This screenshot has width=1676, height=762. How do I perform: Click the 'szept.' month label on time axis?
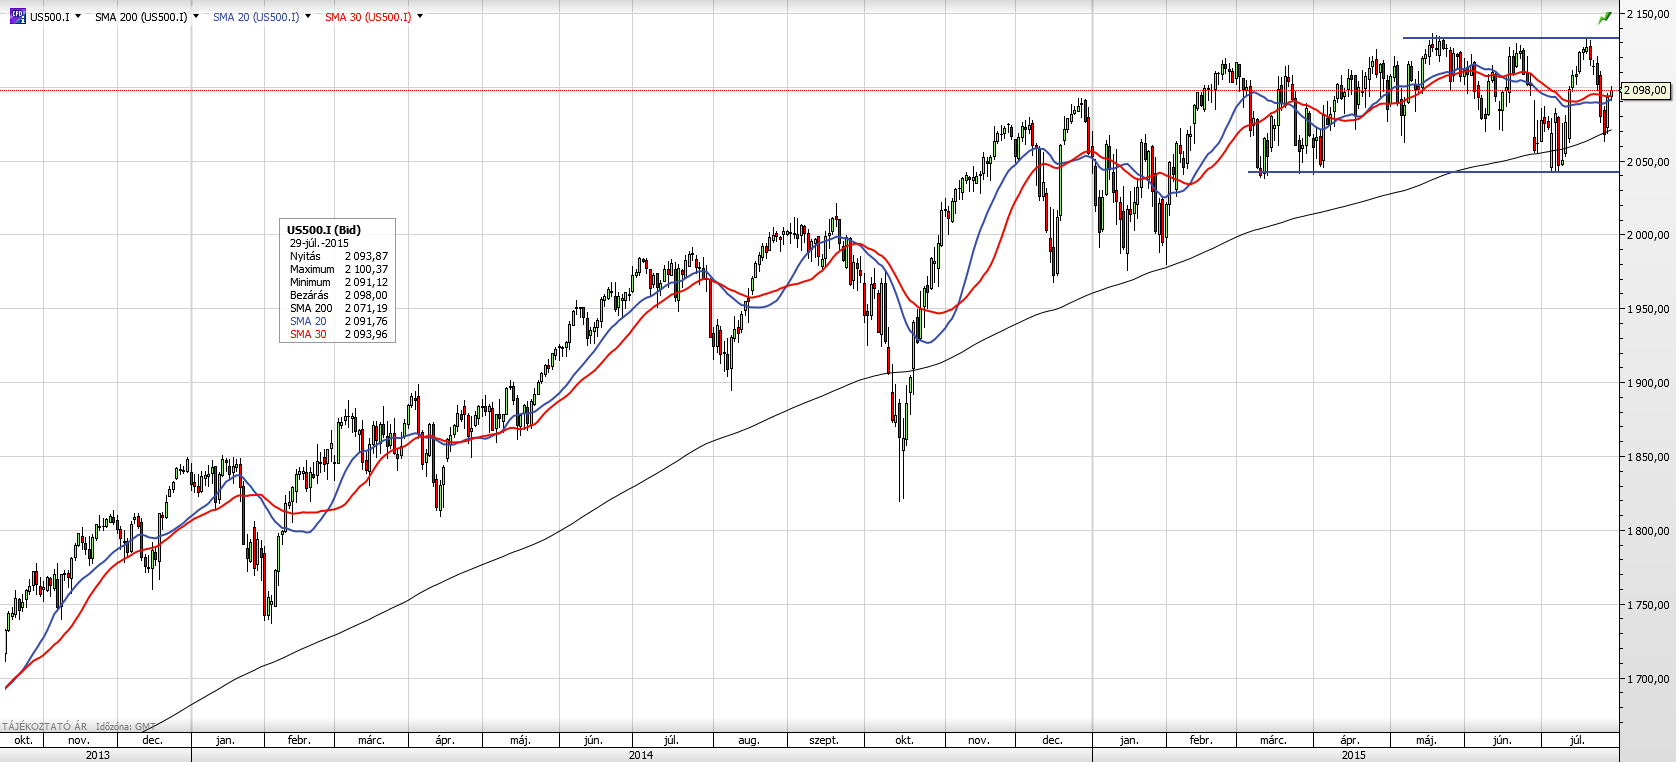point(824,740)
